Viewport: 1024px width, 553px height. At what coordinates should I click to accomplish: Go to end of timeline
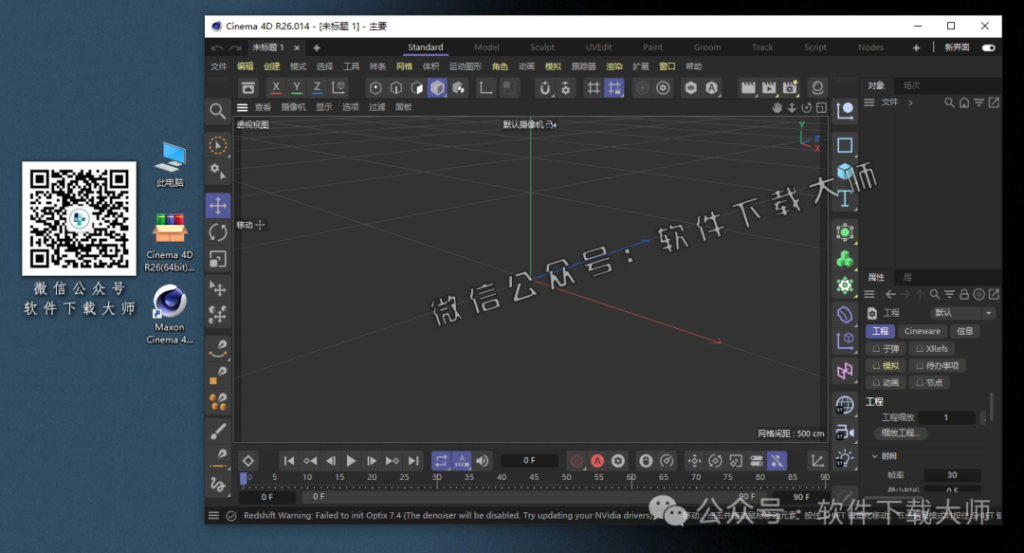(x=413, y=461)
